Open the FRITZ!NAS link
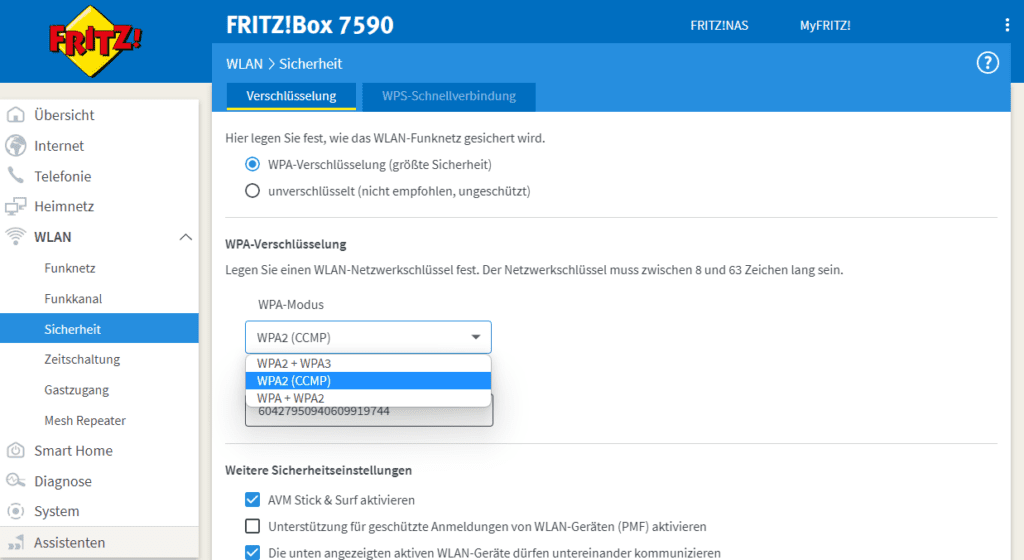The width and height of the screenshot is (1024, 560). point(719,25)
